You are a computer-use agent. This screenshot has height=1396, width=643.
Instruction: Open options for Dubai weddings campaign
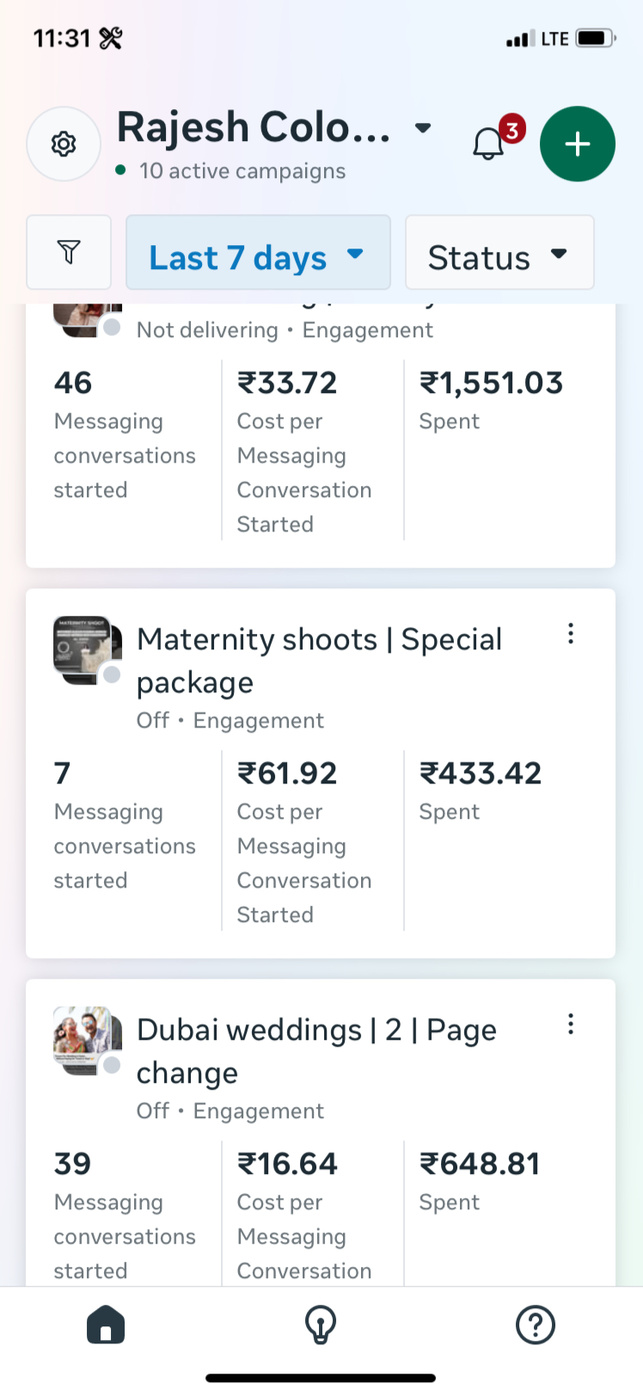[x=570, y=1024]
